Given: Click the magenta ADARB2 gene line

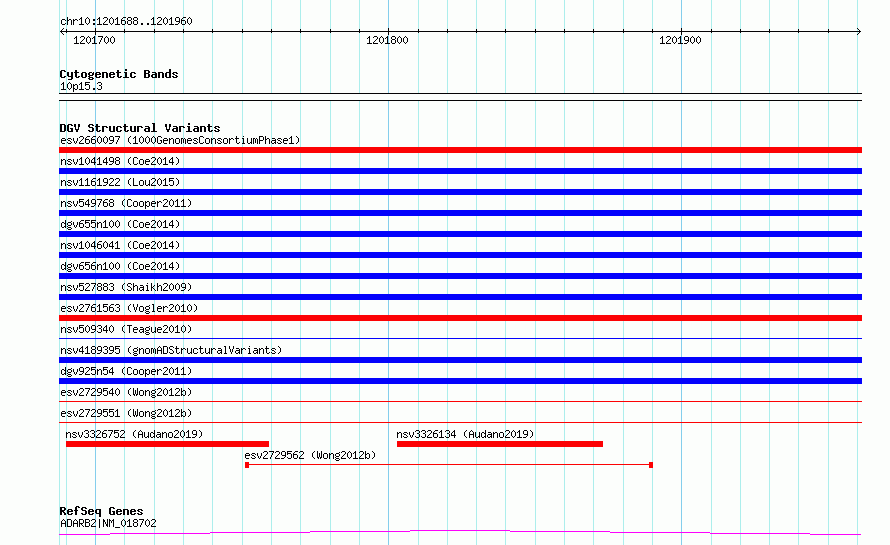Looking at the screenshot, I should pos(460,533).
